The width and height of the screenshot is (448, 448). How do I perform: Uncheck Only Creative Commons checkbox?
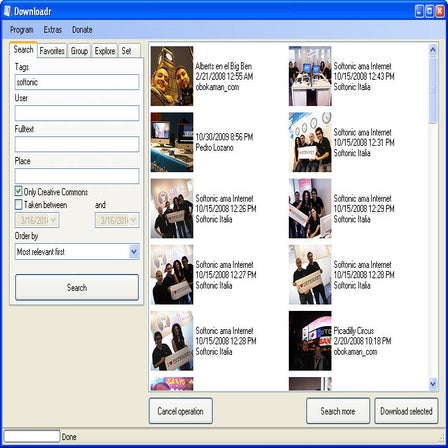19,191
